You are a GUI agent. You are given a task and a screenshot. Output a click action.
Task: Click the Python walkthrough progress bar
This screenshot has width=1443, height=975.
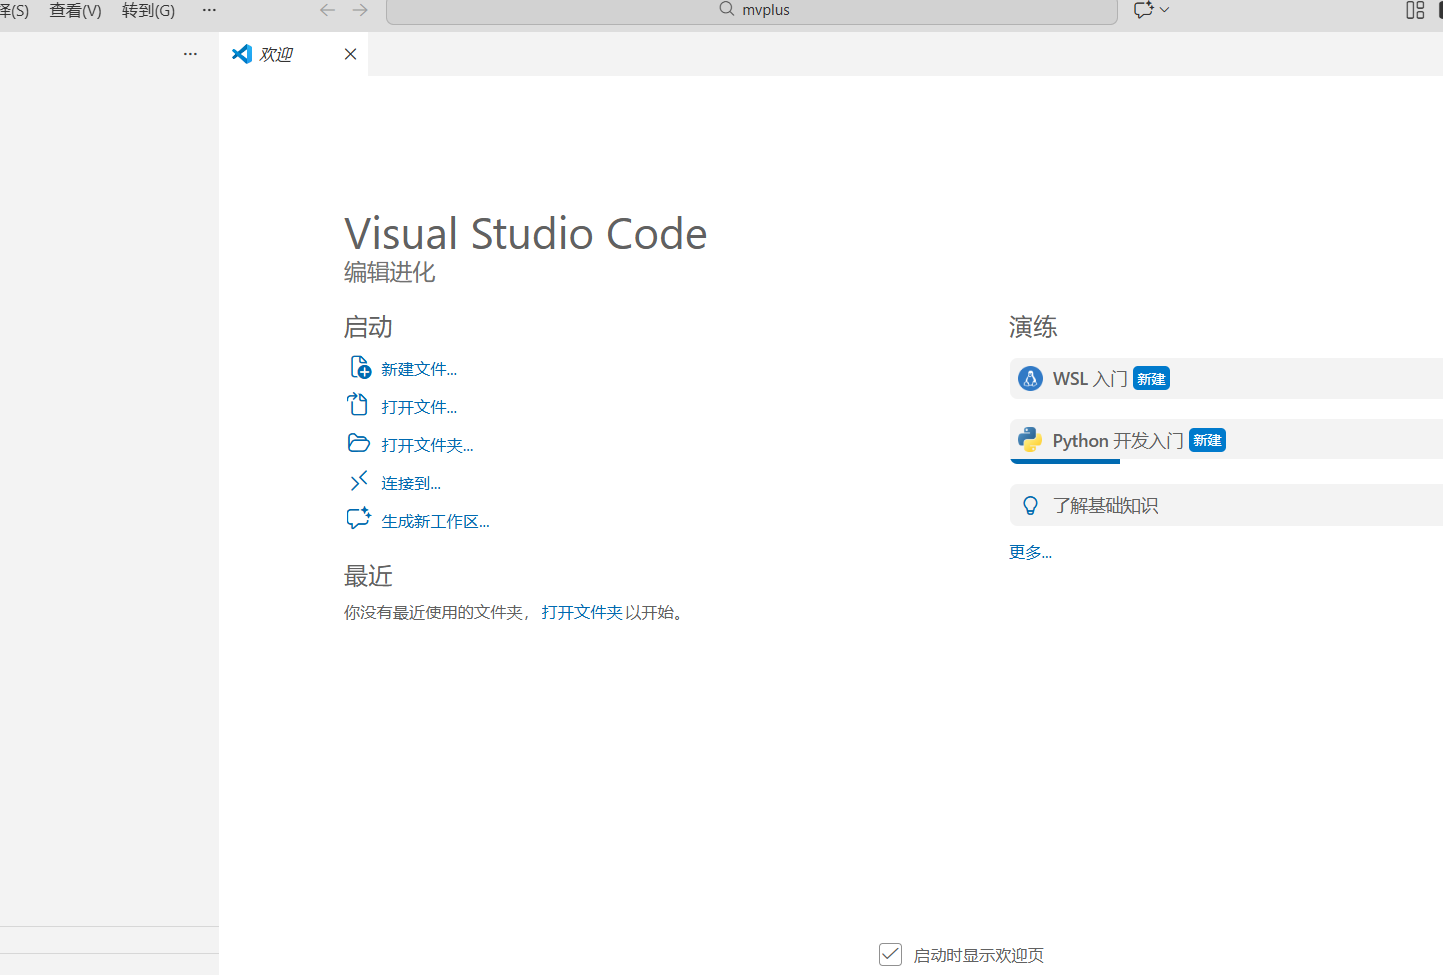click(x=1065, y=461)
